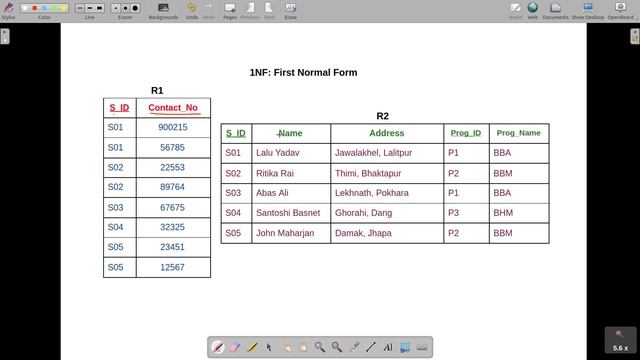Viewport: 640px width, 360px height.
Task: Select the arrow selection tool
Action: [269, 347]
